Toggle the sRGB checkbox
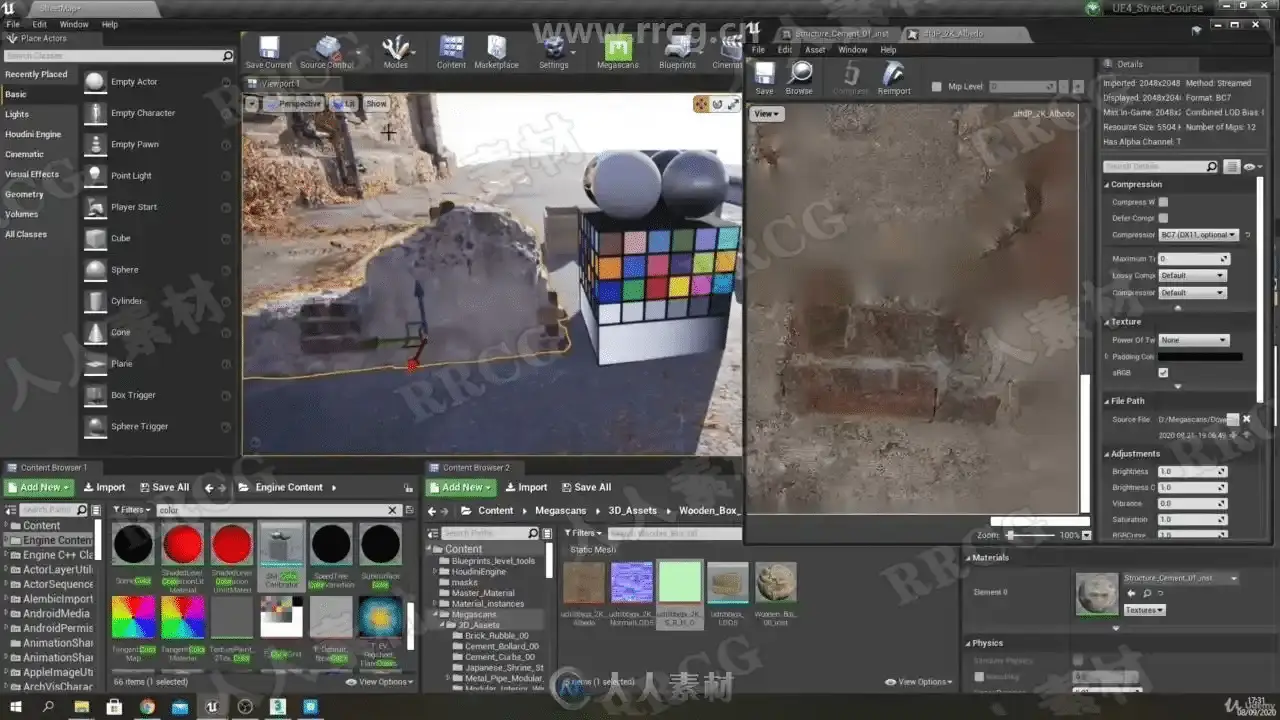This screenshot has width=1280, height=720. point(1163,373)
